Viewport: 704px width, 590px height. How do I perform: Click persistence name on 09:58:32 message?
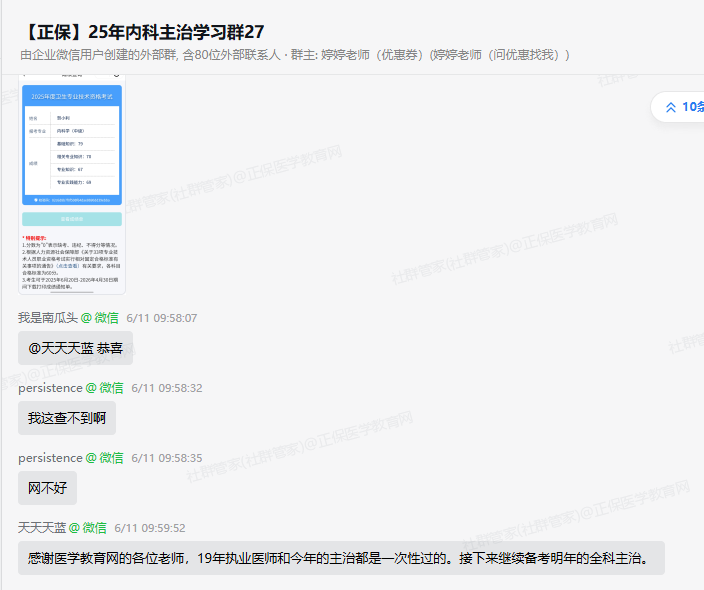(x=50, y=388)
